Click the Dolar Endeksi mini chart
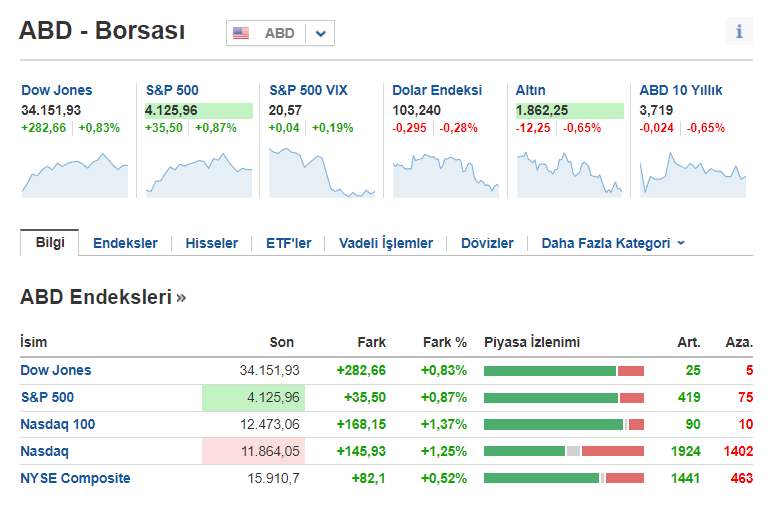This screenshot has width=770, height=507. [446, 173]
